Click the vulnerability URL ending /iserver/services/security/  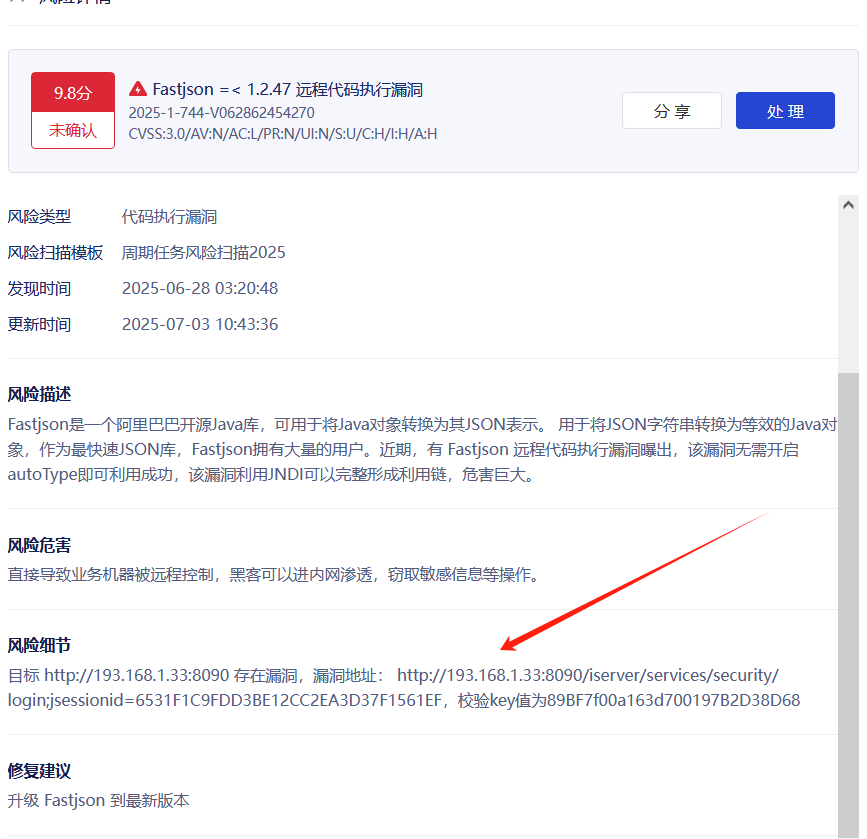tap(588, 675)
